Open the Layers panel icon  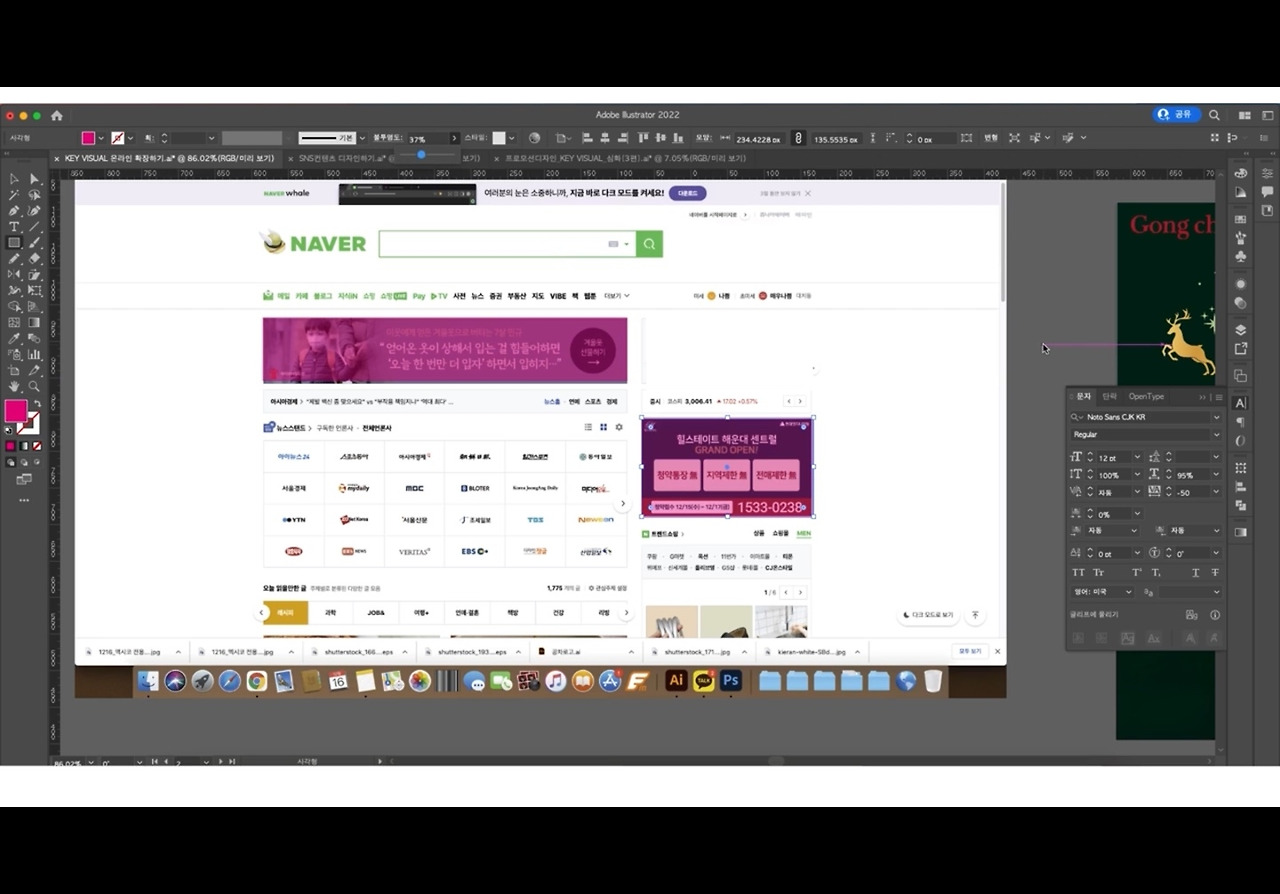point(1241,330)
